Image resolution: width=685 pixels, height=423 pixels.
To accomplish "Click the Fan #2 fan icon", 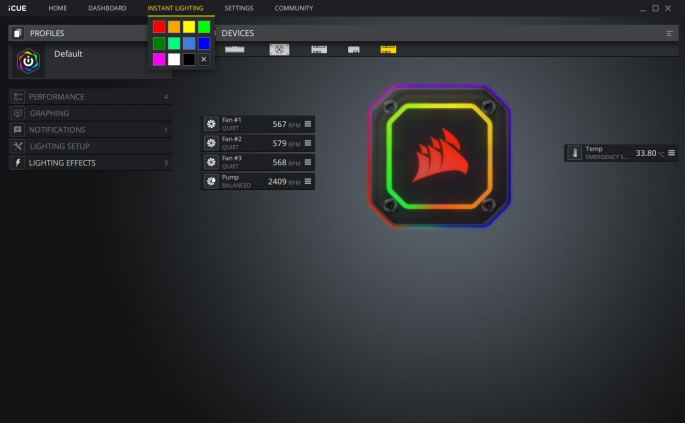I will (x=211, y=143).
